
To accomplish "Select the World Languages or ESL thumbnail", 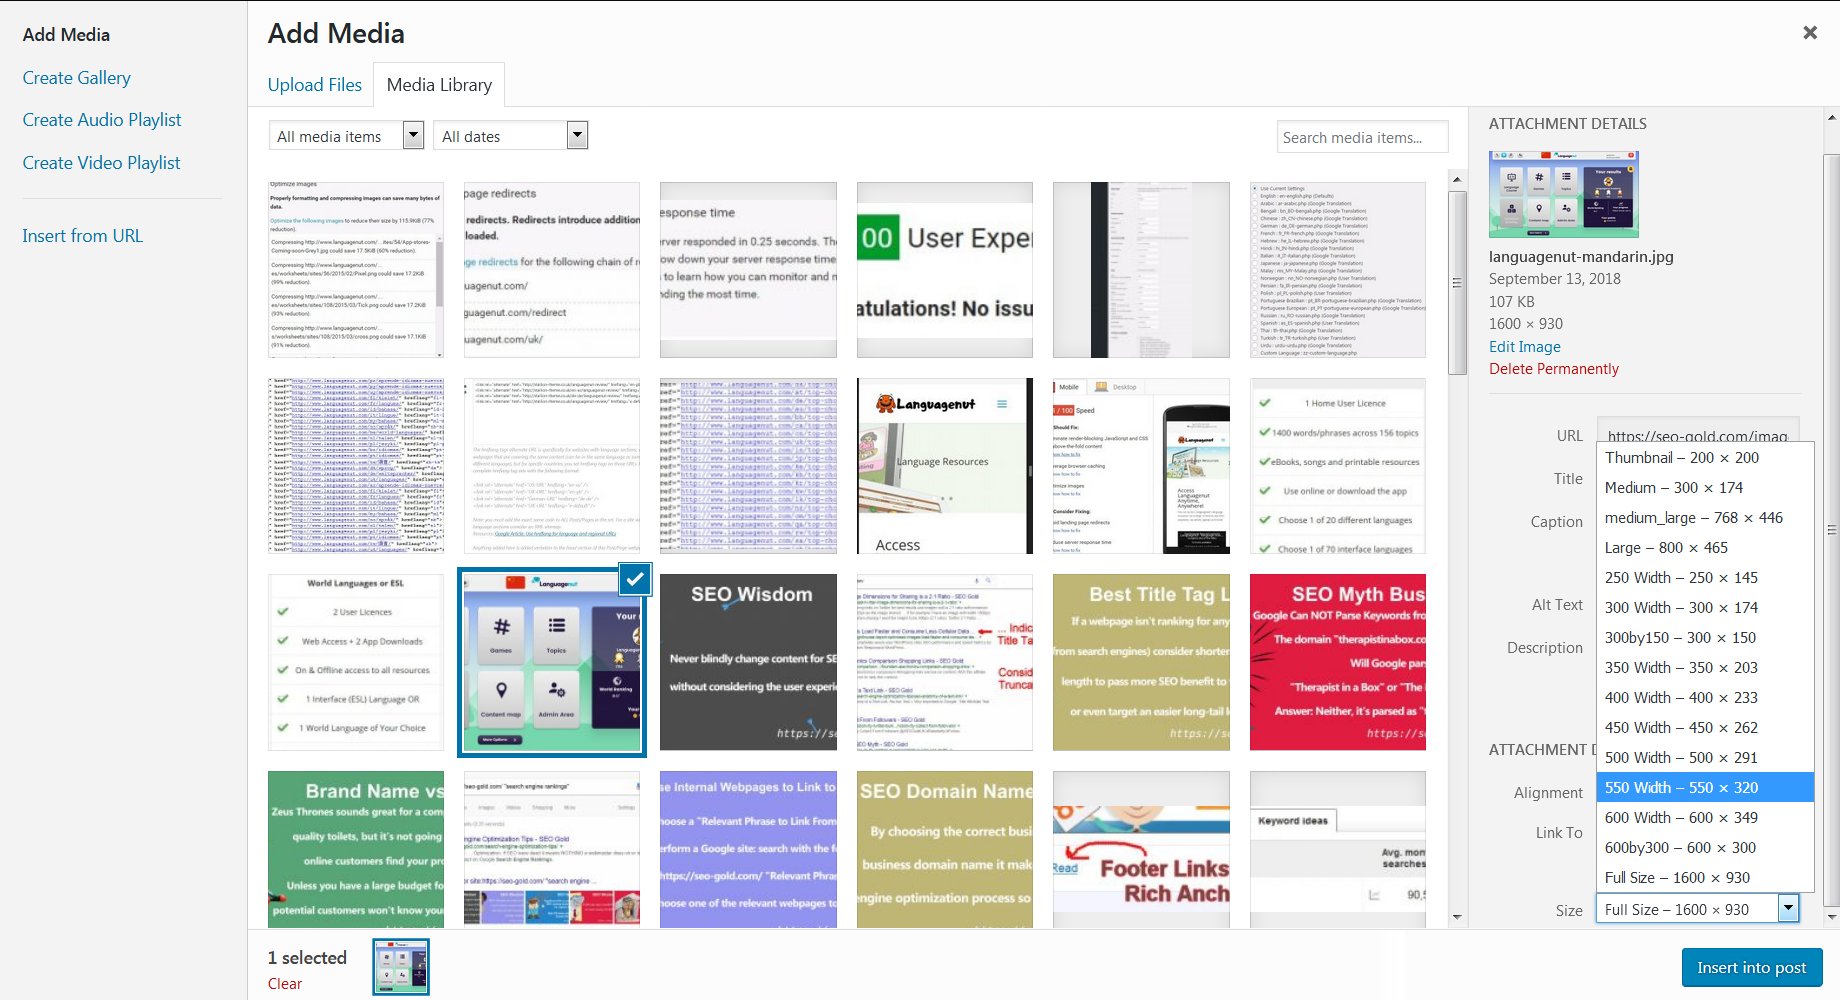I will point(356,662).
